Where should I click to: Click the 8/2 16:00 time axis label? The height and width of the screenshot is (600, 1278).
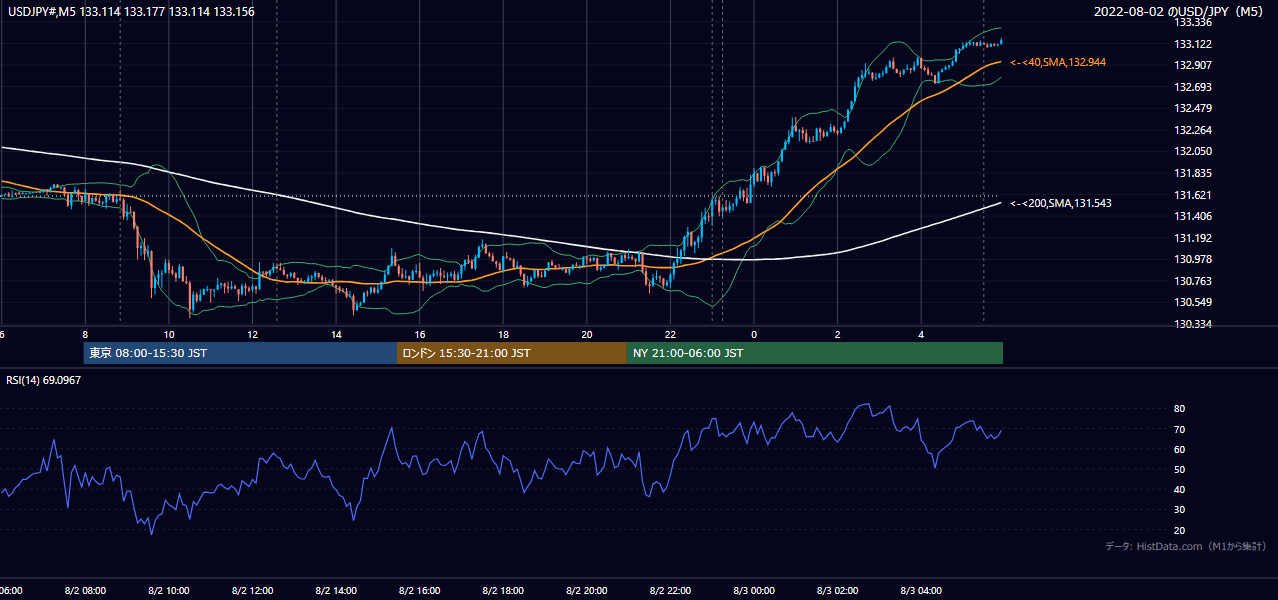[420, 591]
